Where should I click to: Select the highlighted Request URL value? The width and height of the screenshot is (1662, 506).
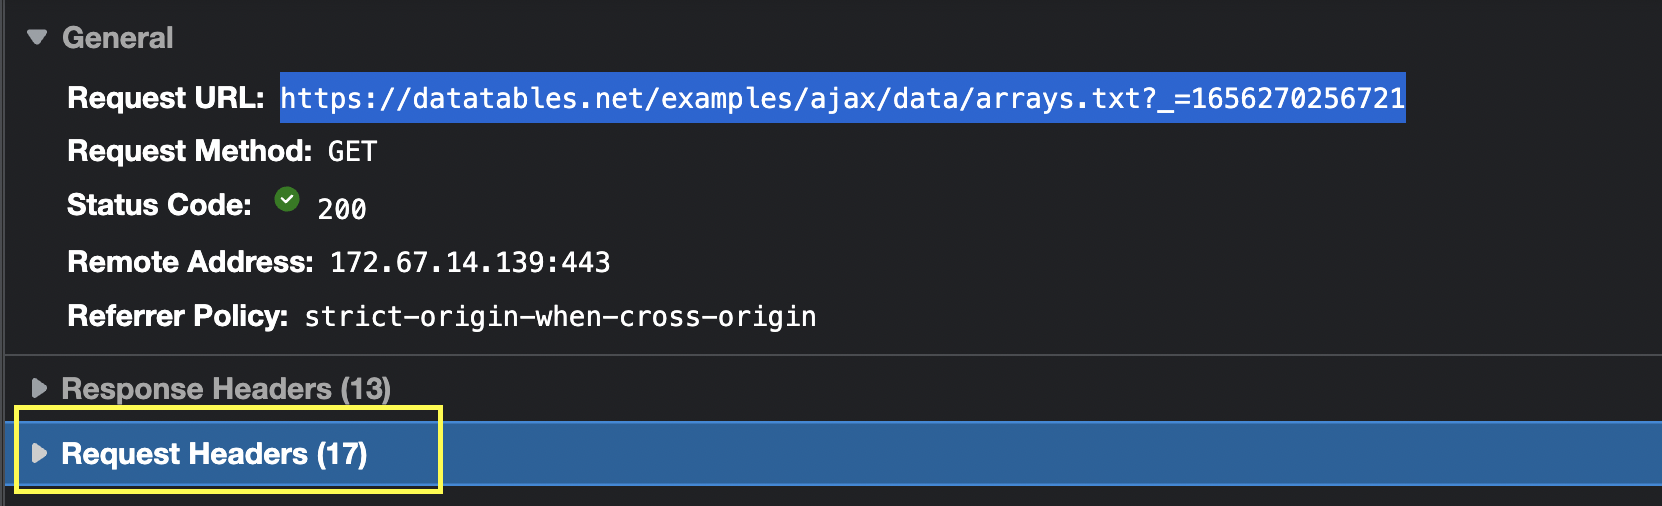(x=842, y=98)
